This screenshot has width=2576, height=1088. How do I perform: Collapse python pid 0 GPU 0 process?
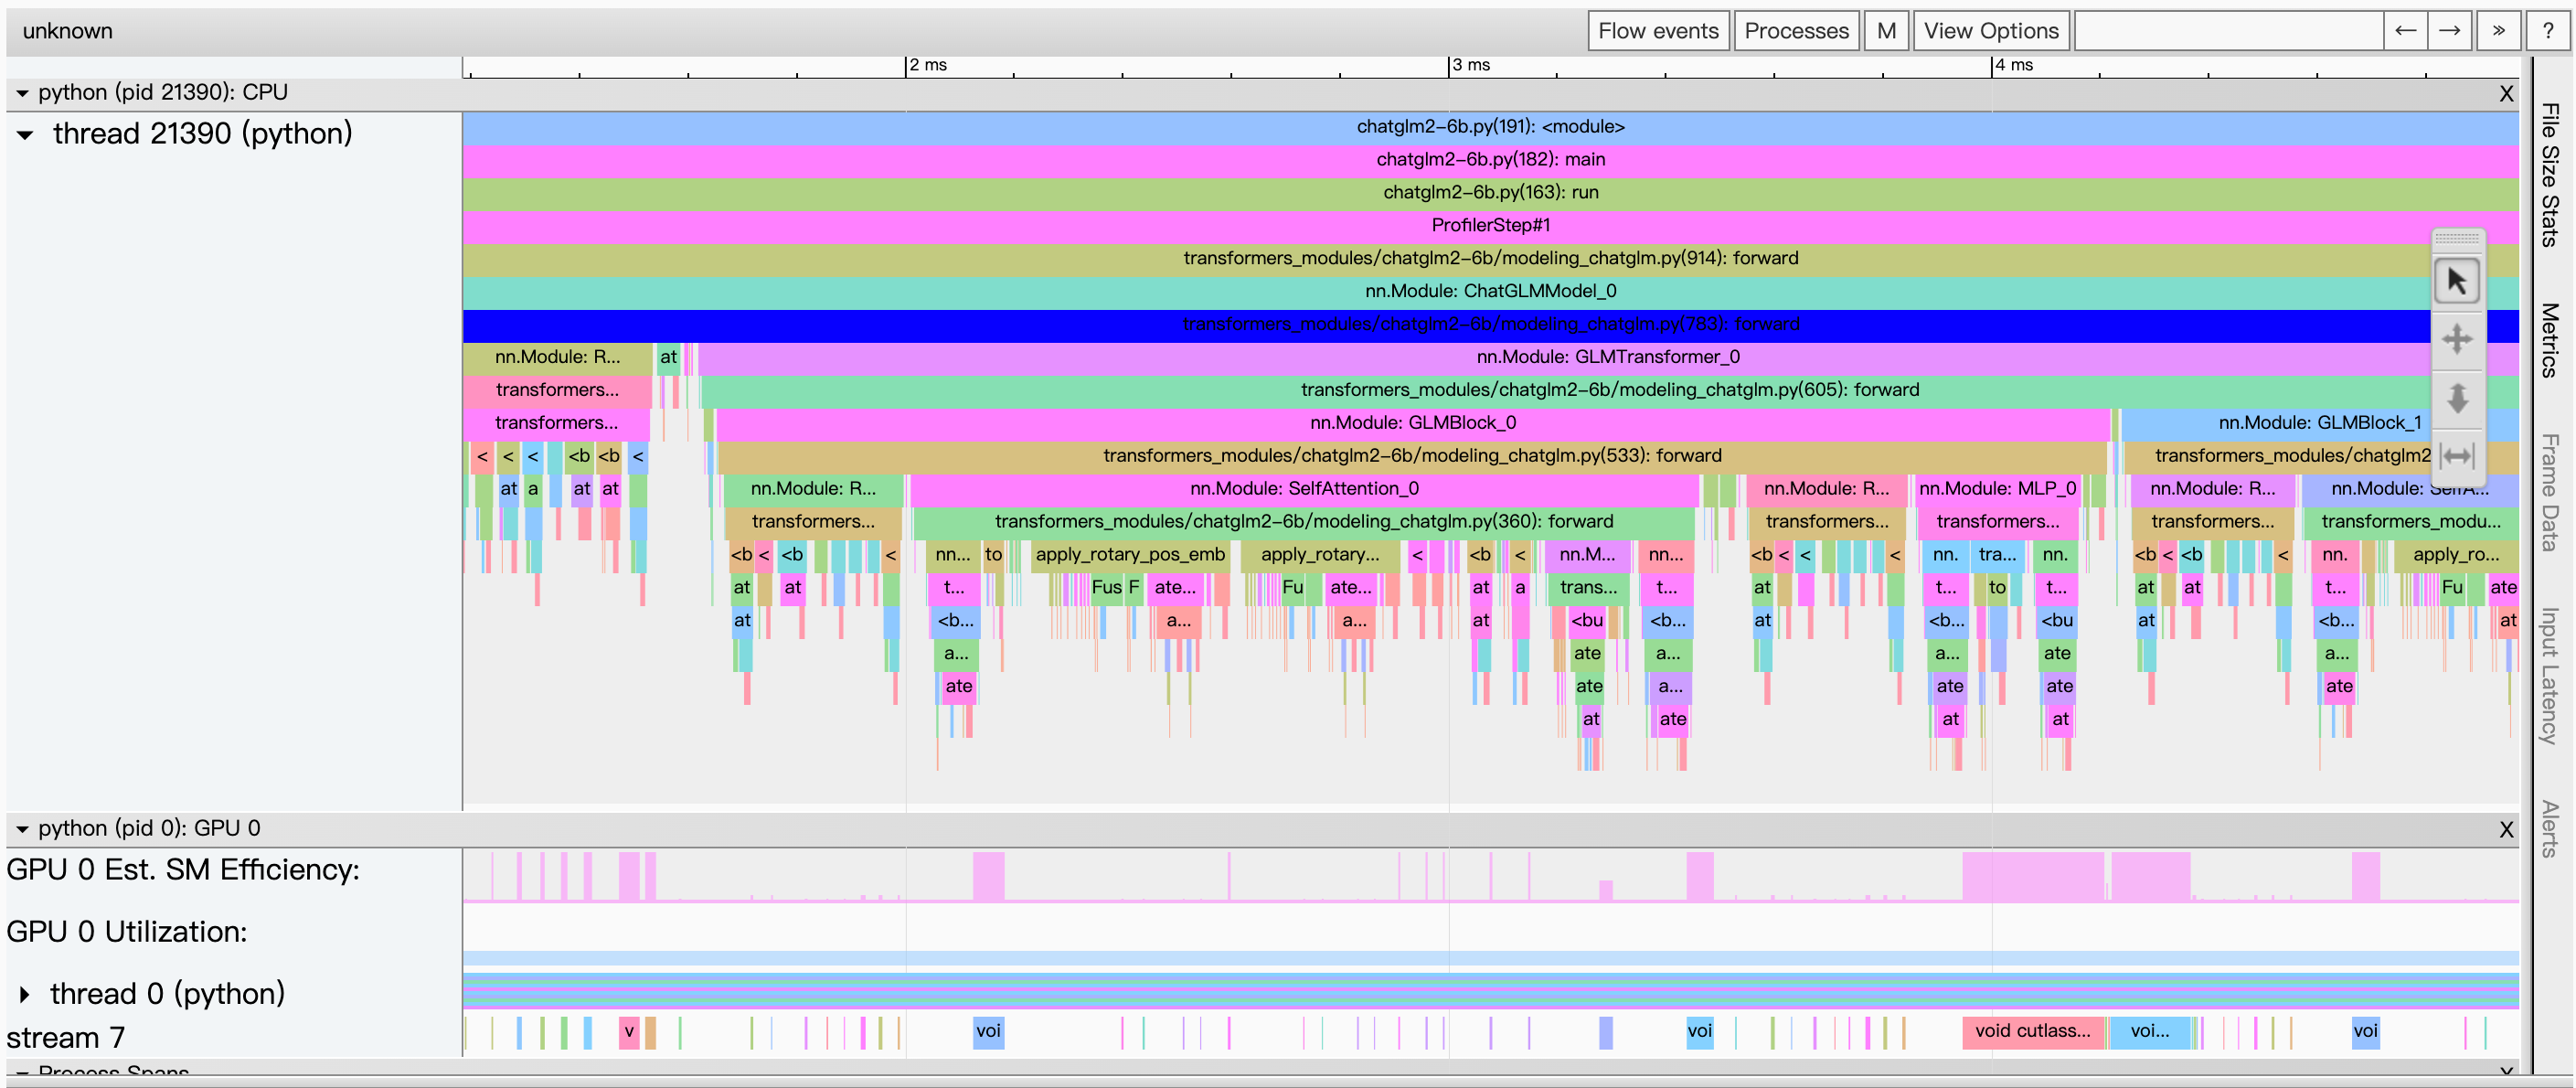[x=22, y=829]
